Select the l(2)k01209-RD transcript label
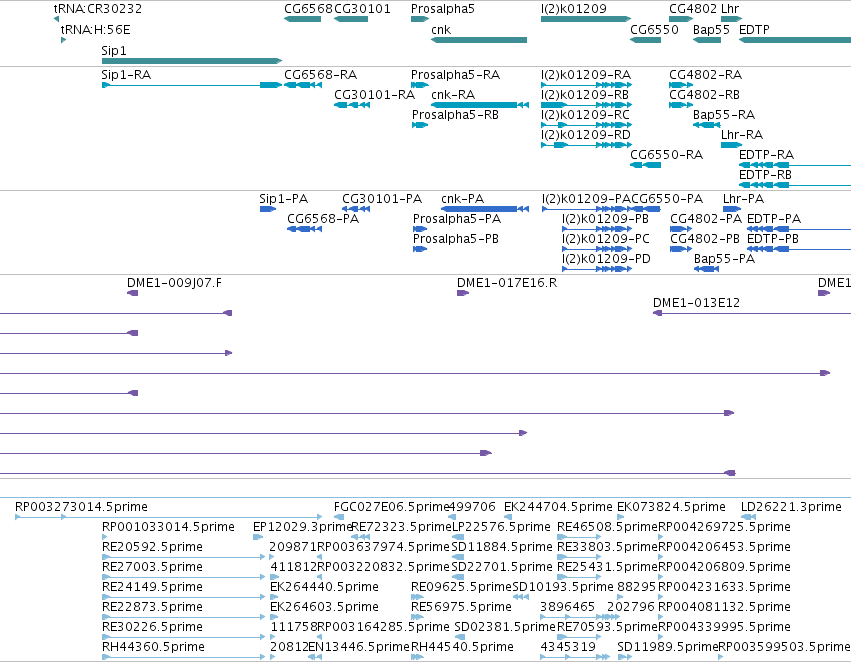The width and height of the screenshot is (851, 662). 586,135
